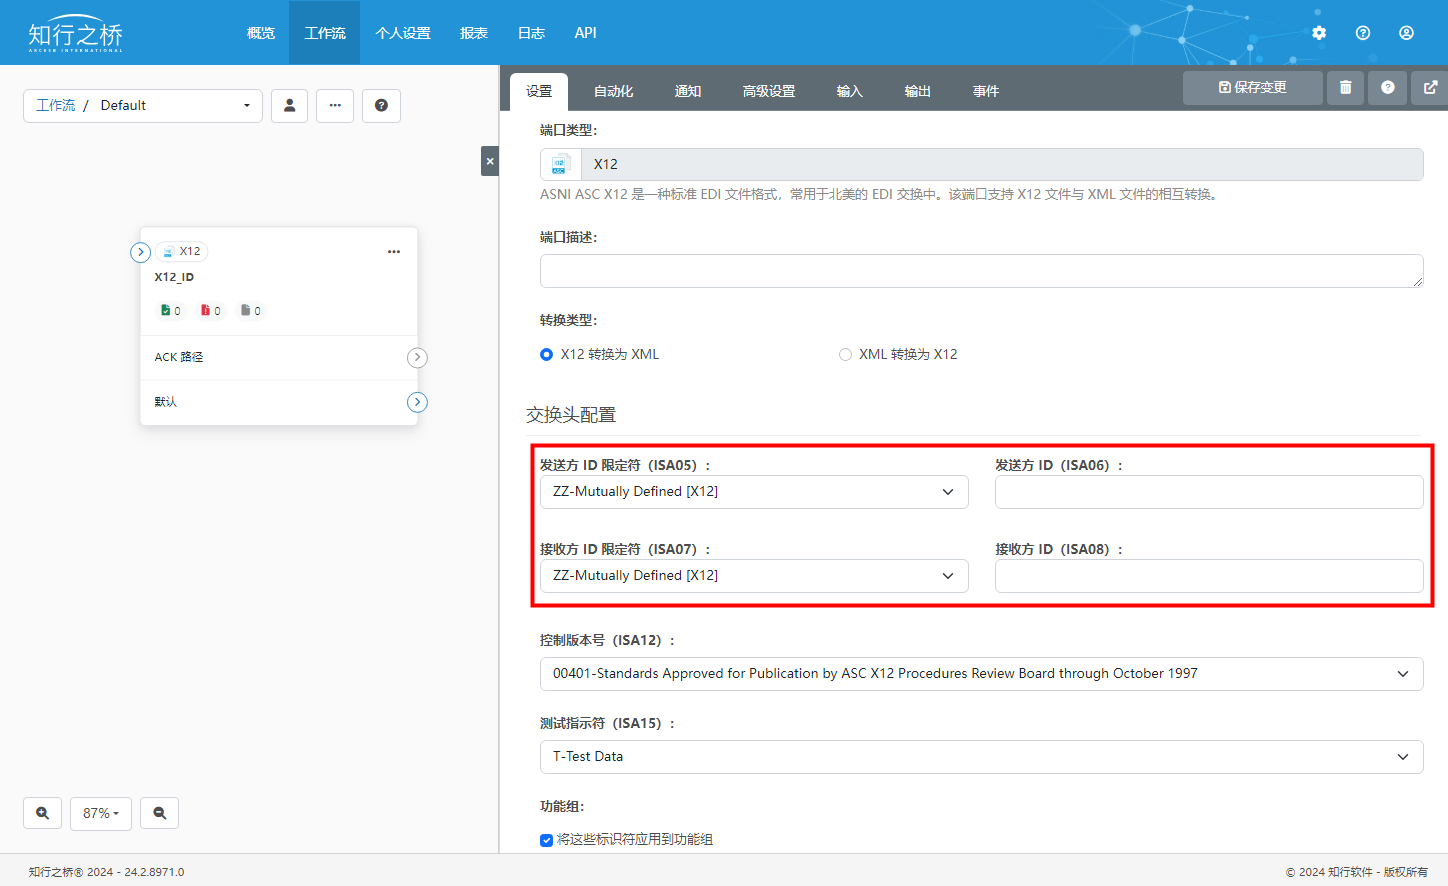1448x886 pixels.
Task: Select the XML 转换为 X12 radio button
Action: [x=845, y=355]
